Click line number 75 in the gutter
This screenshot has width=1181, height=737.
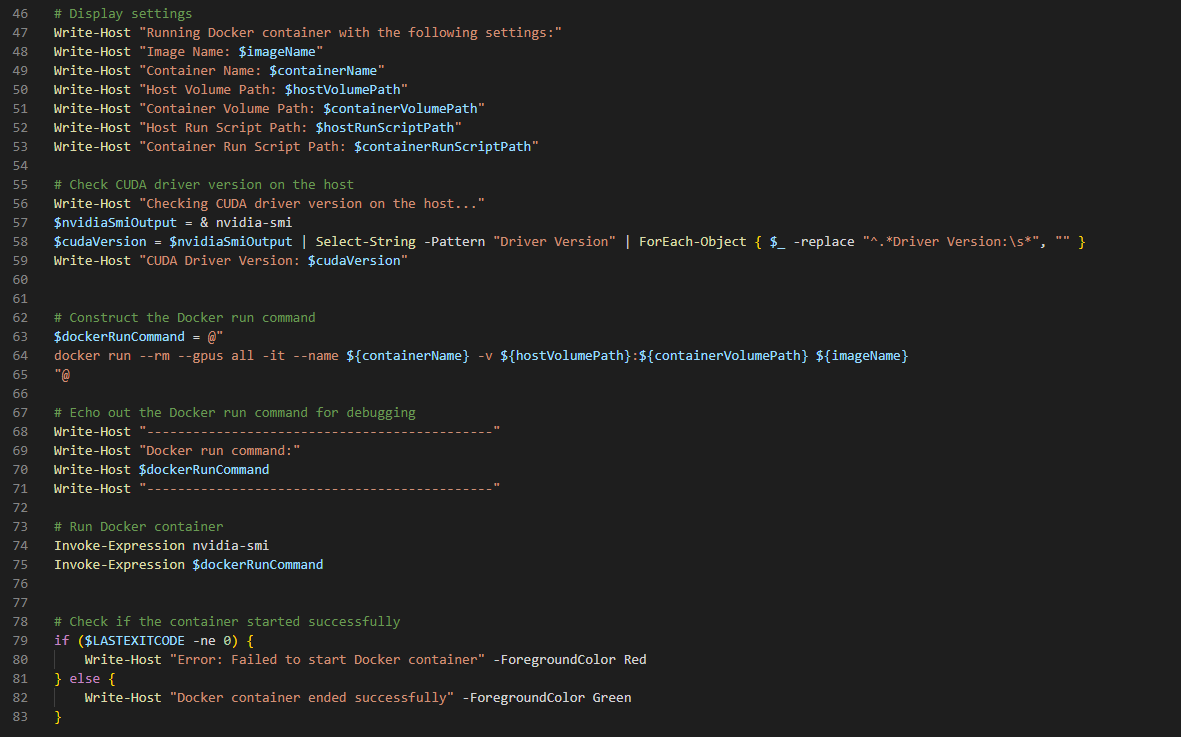(x=21, y=564)
